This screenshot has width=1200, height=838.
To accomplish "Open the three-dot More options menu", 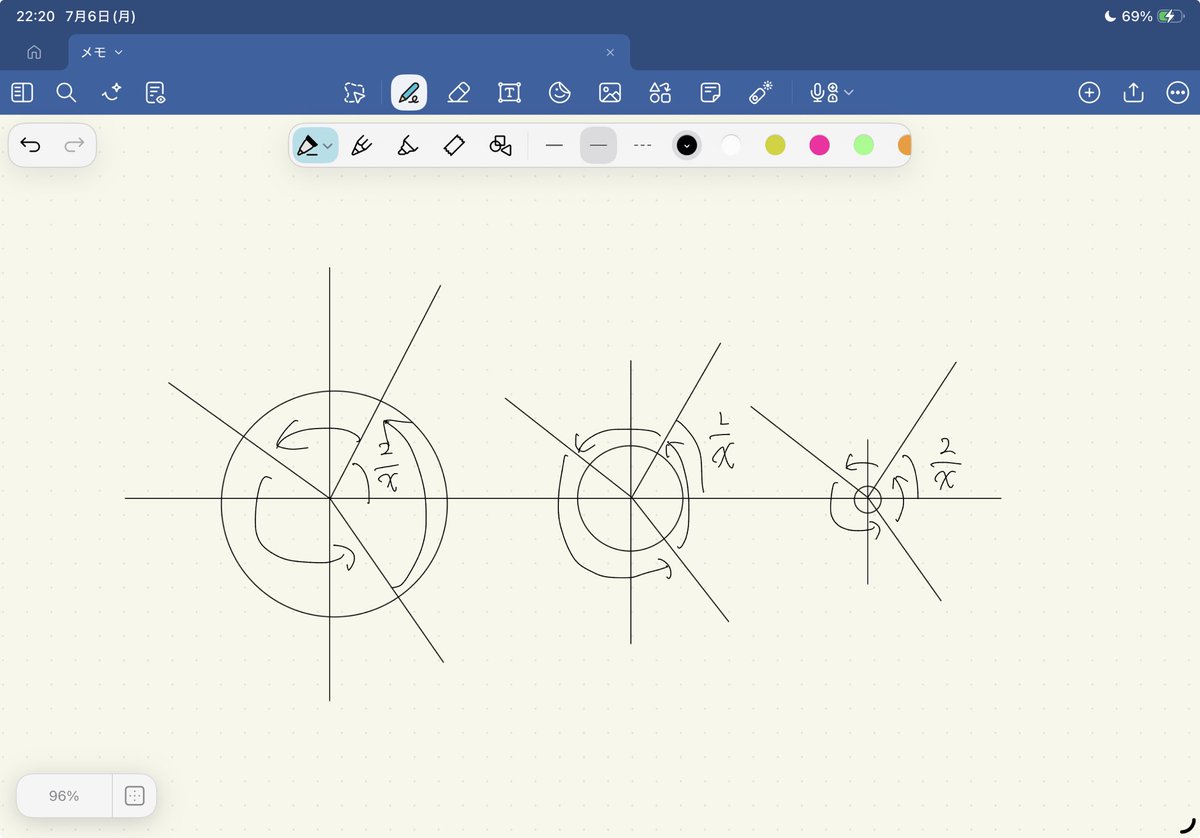I will pyautogui.click(x=1177, y=93).
